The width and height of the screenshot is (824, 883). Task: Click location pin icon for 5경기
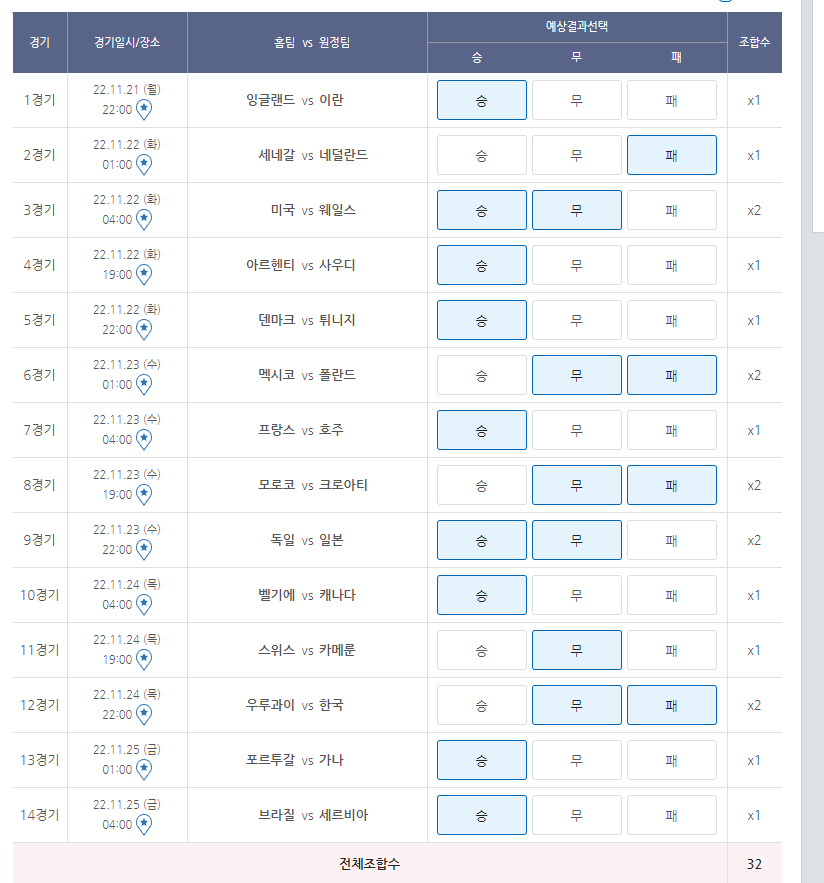144,329
